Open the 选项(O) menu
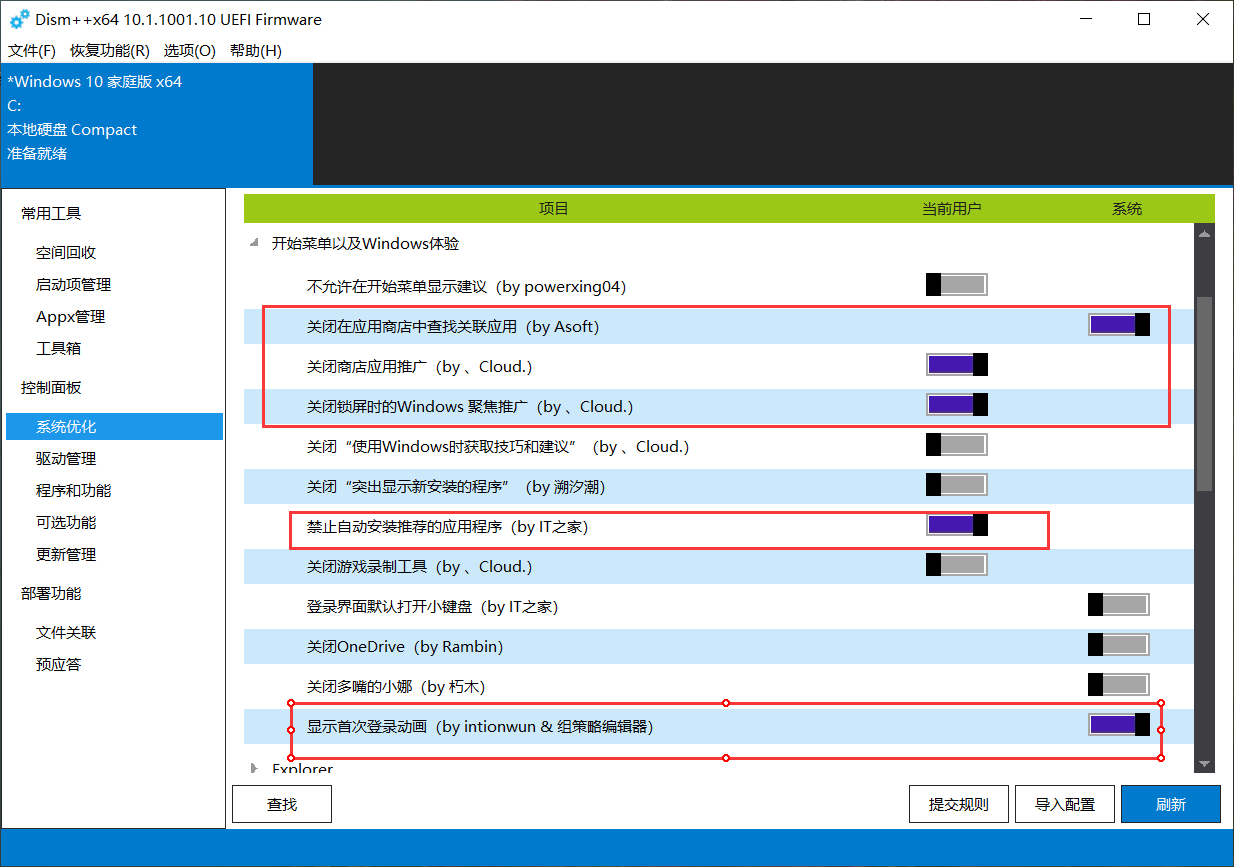 coord(190,51)
